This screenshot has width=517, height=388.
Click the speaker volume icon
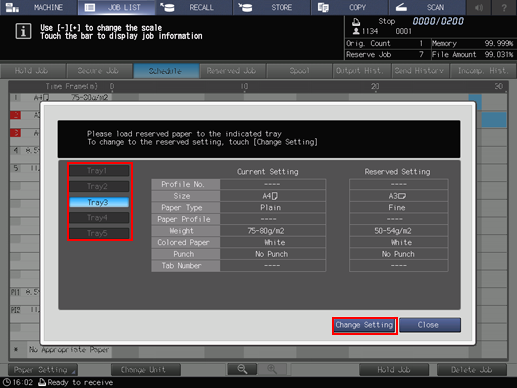[x=479, y=7]
